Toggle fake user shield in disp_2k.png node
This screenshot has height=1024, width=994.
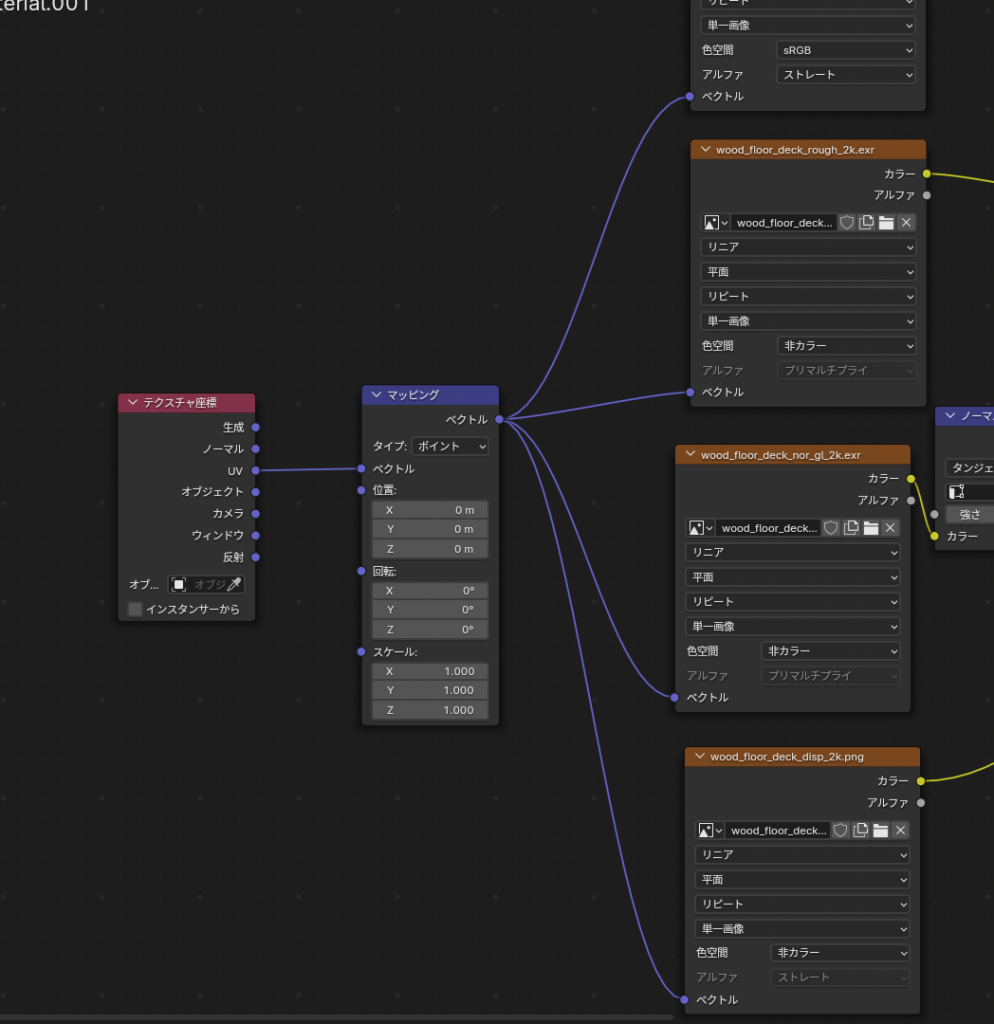point(841,830)
